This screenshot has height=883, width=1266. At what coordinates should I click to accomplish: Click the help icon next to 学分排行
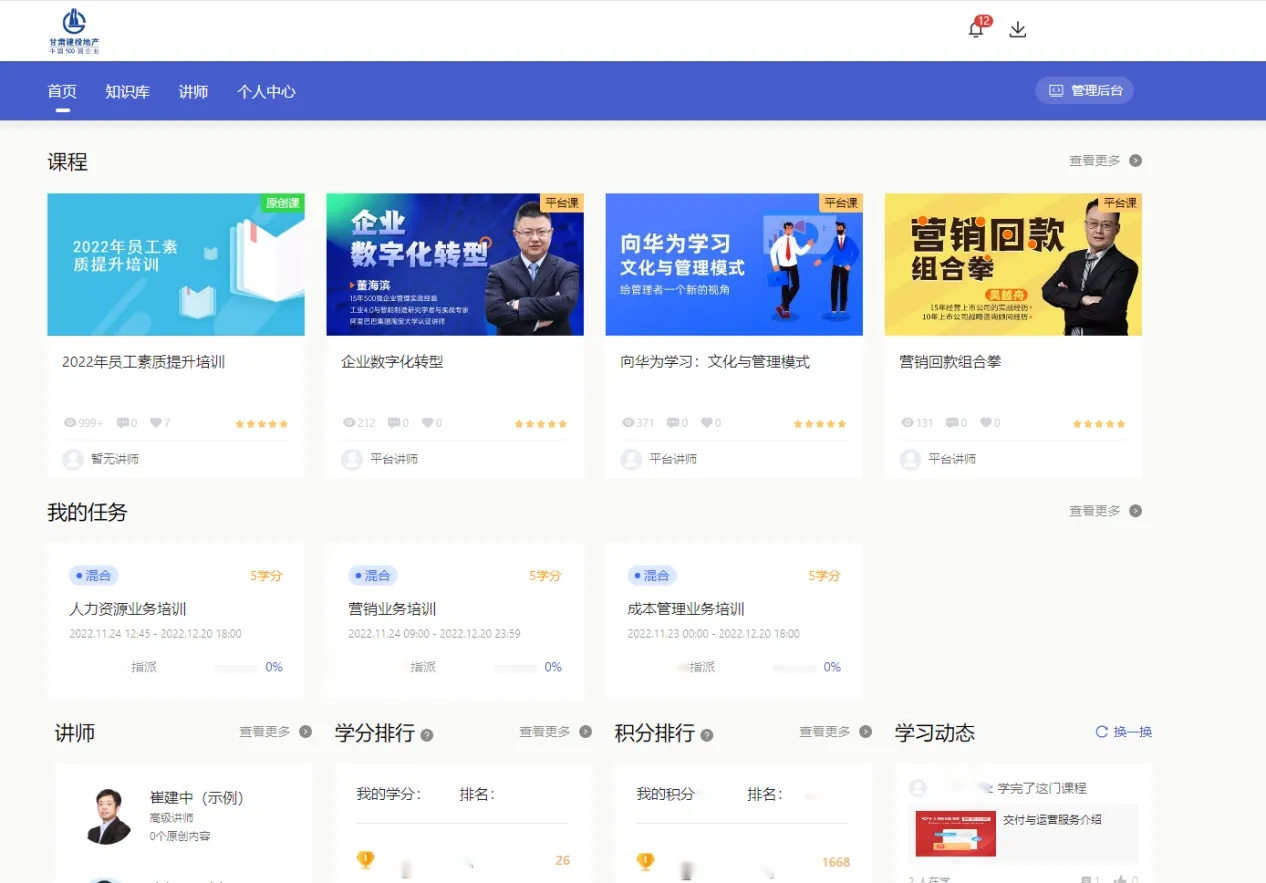click(427, 735)
